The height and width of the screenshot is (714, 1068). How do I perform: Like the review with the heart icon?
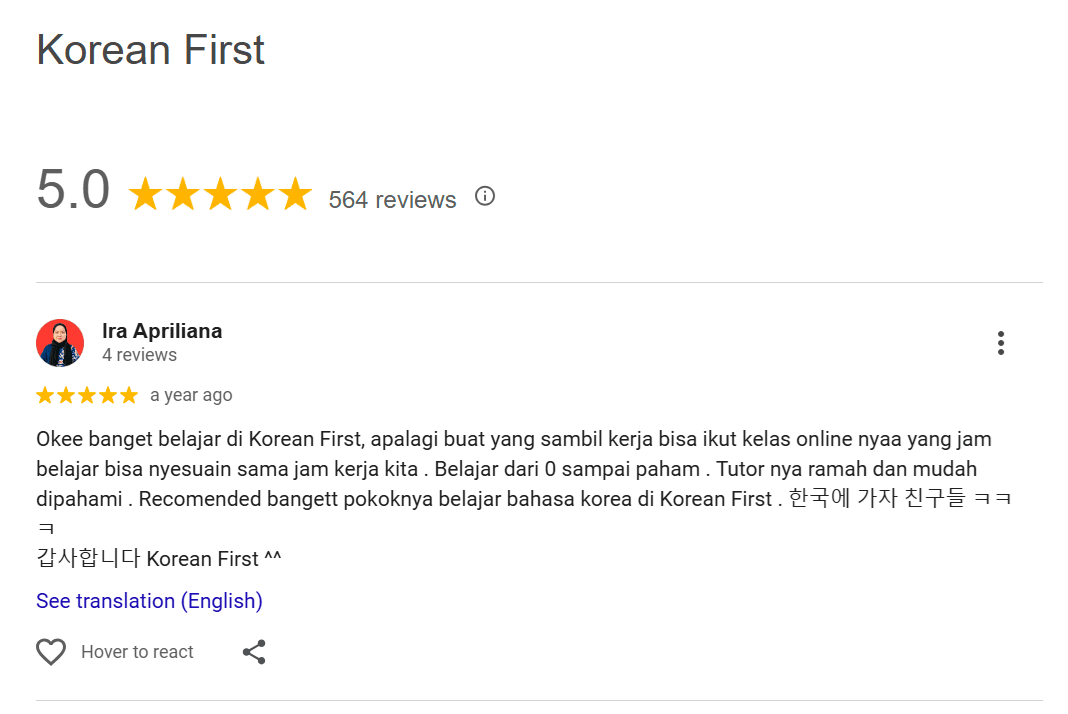51,652
